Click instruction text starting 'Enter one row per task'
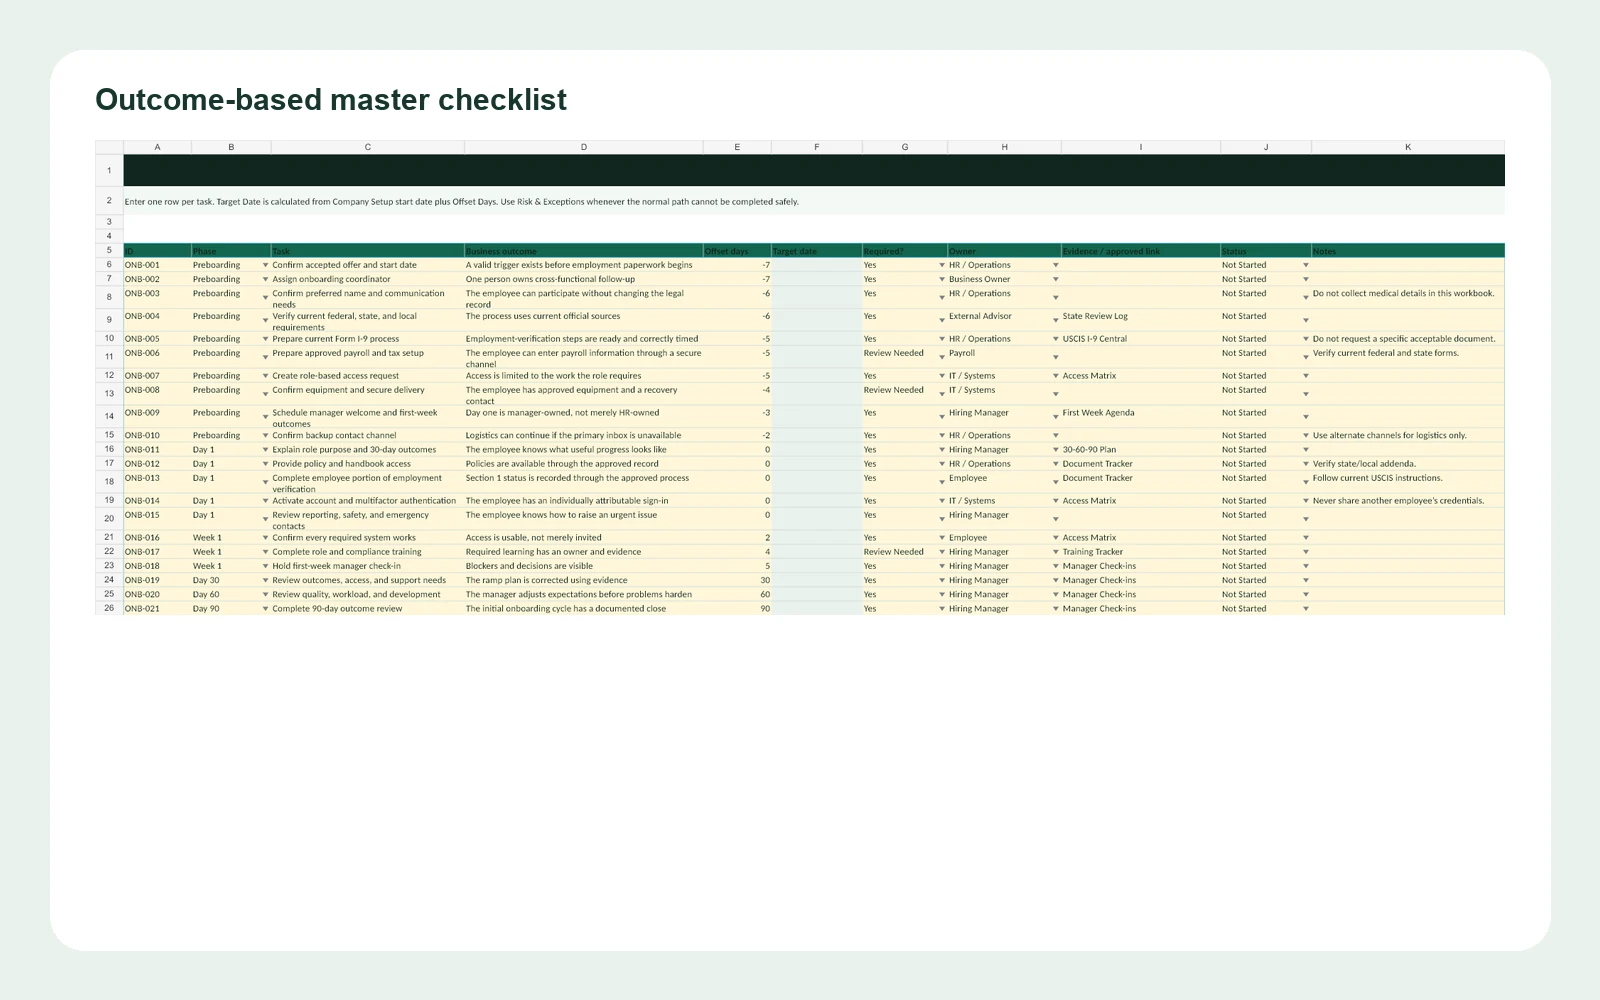 click(x=461, y=202)
